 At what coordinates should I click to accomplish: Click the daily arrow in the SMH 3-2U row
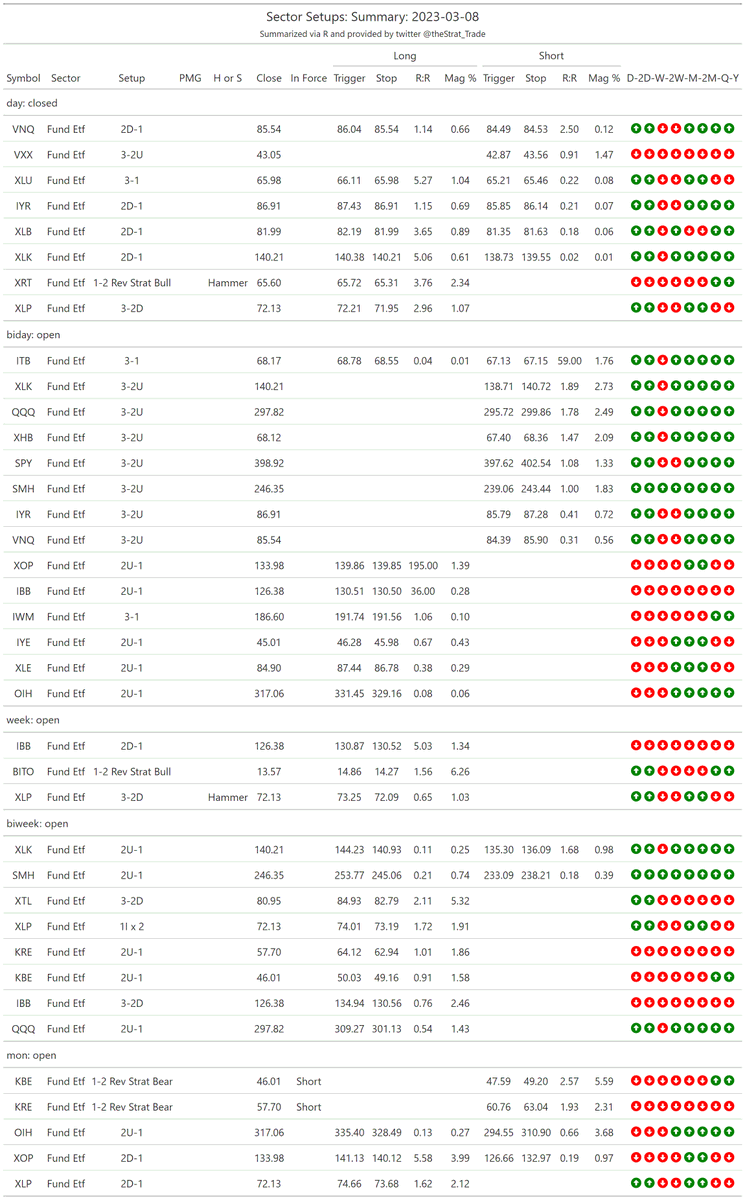636,488
